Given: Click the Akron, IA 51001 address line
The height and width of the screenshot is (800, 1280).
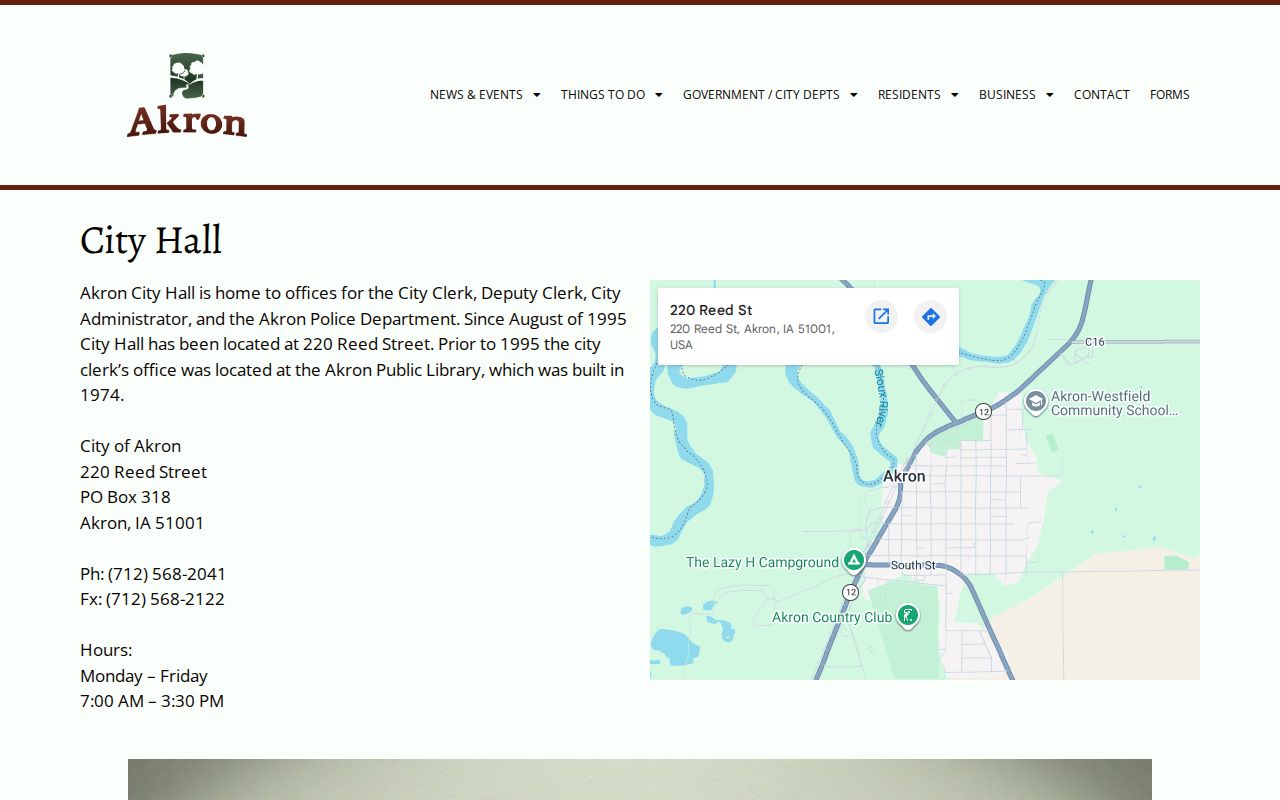Looking at the screenshot, I should [x=142, y=523].
